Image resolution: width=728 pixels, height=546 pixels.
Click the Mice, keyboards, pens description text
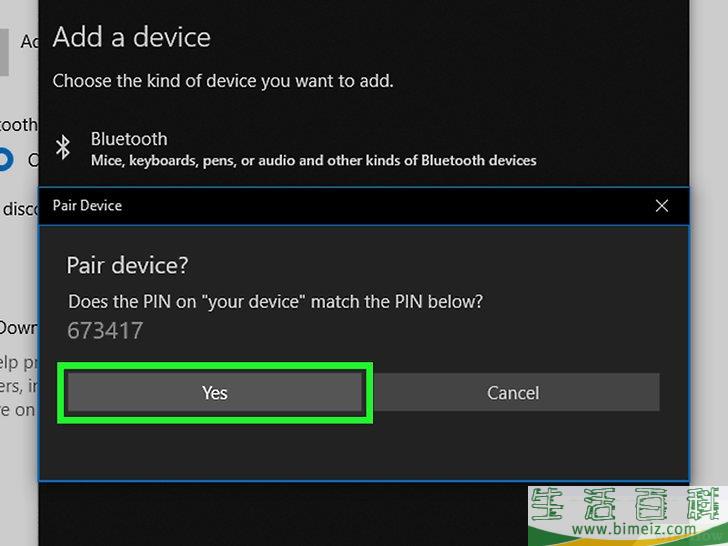tap(313, 161)
